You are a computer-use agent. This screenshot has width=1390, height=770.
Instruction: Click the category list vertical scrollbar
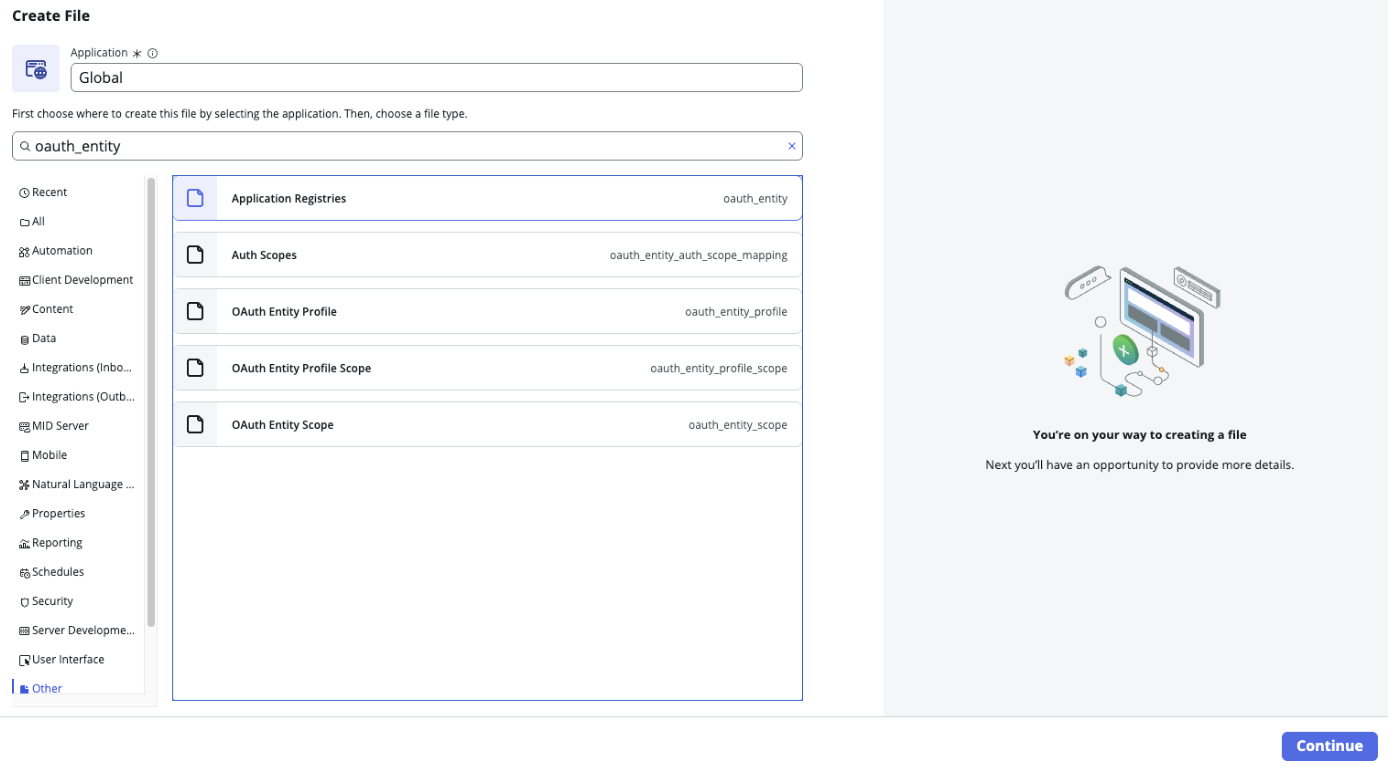pos(151,400)
